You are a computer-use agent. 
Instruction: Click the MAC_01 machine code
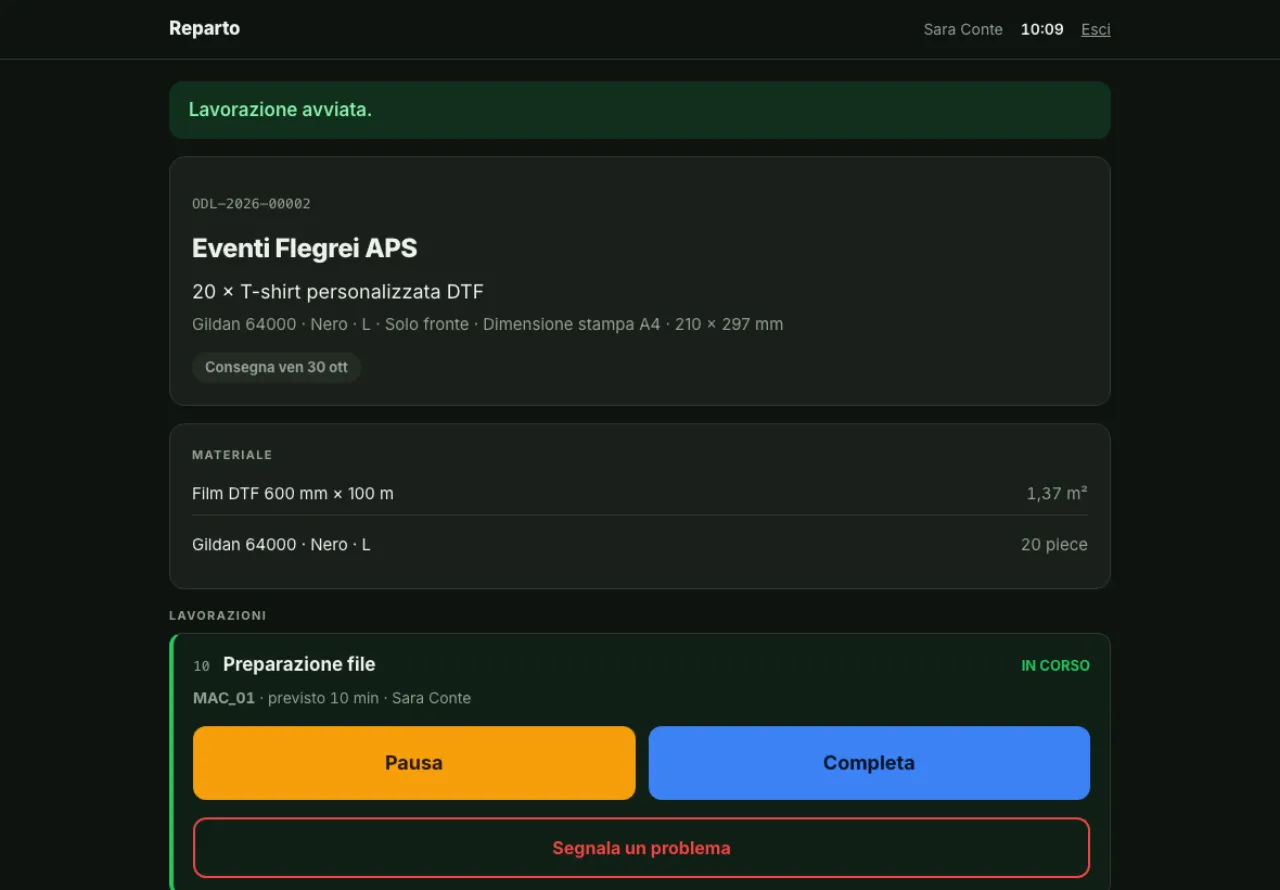coord(224,698)
